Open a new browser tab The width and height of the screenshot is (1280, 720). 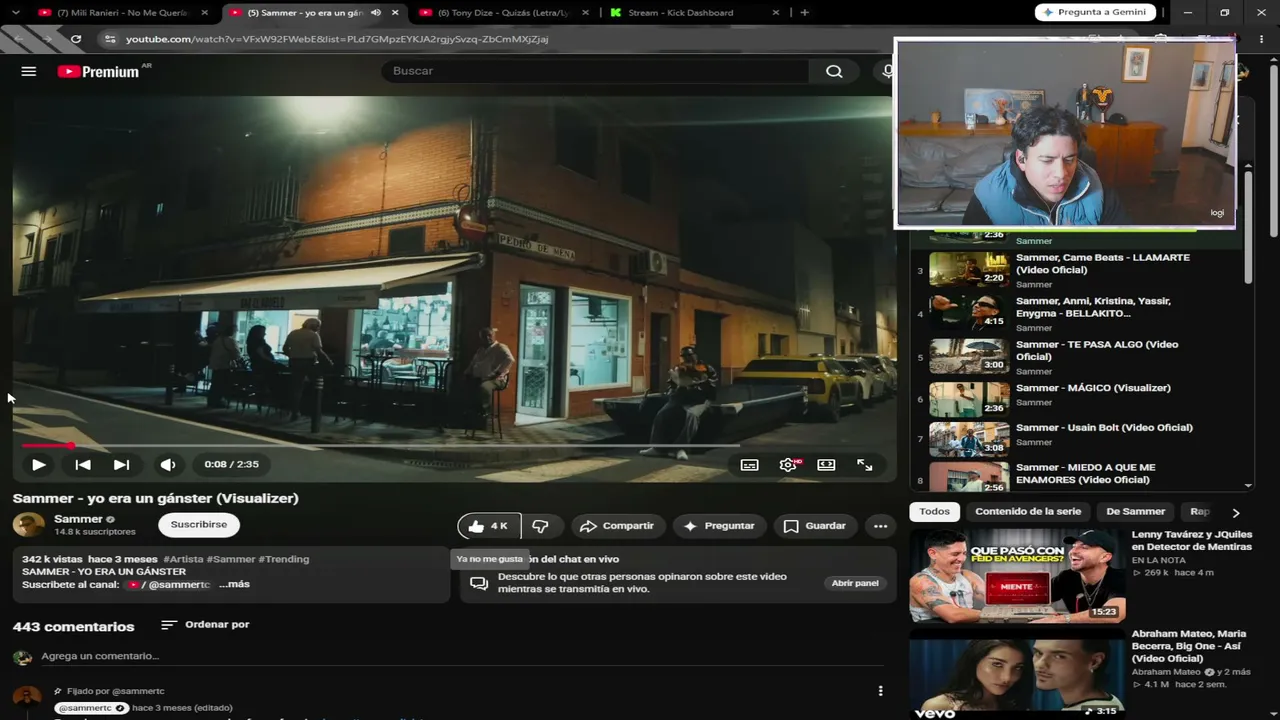(804, 13)
